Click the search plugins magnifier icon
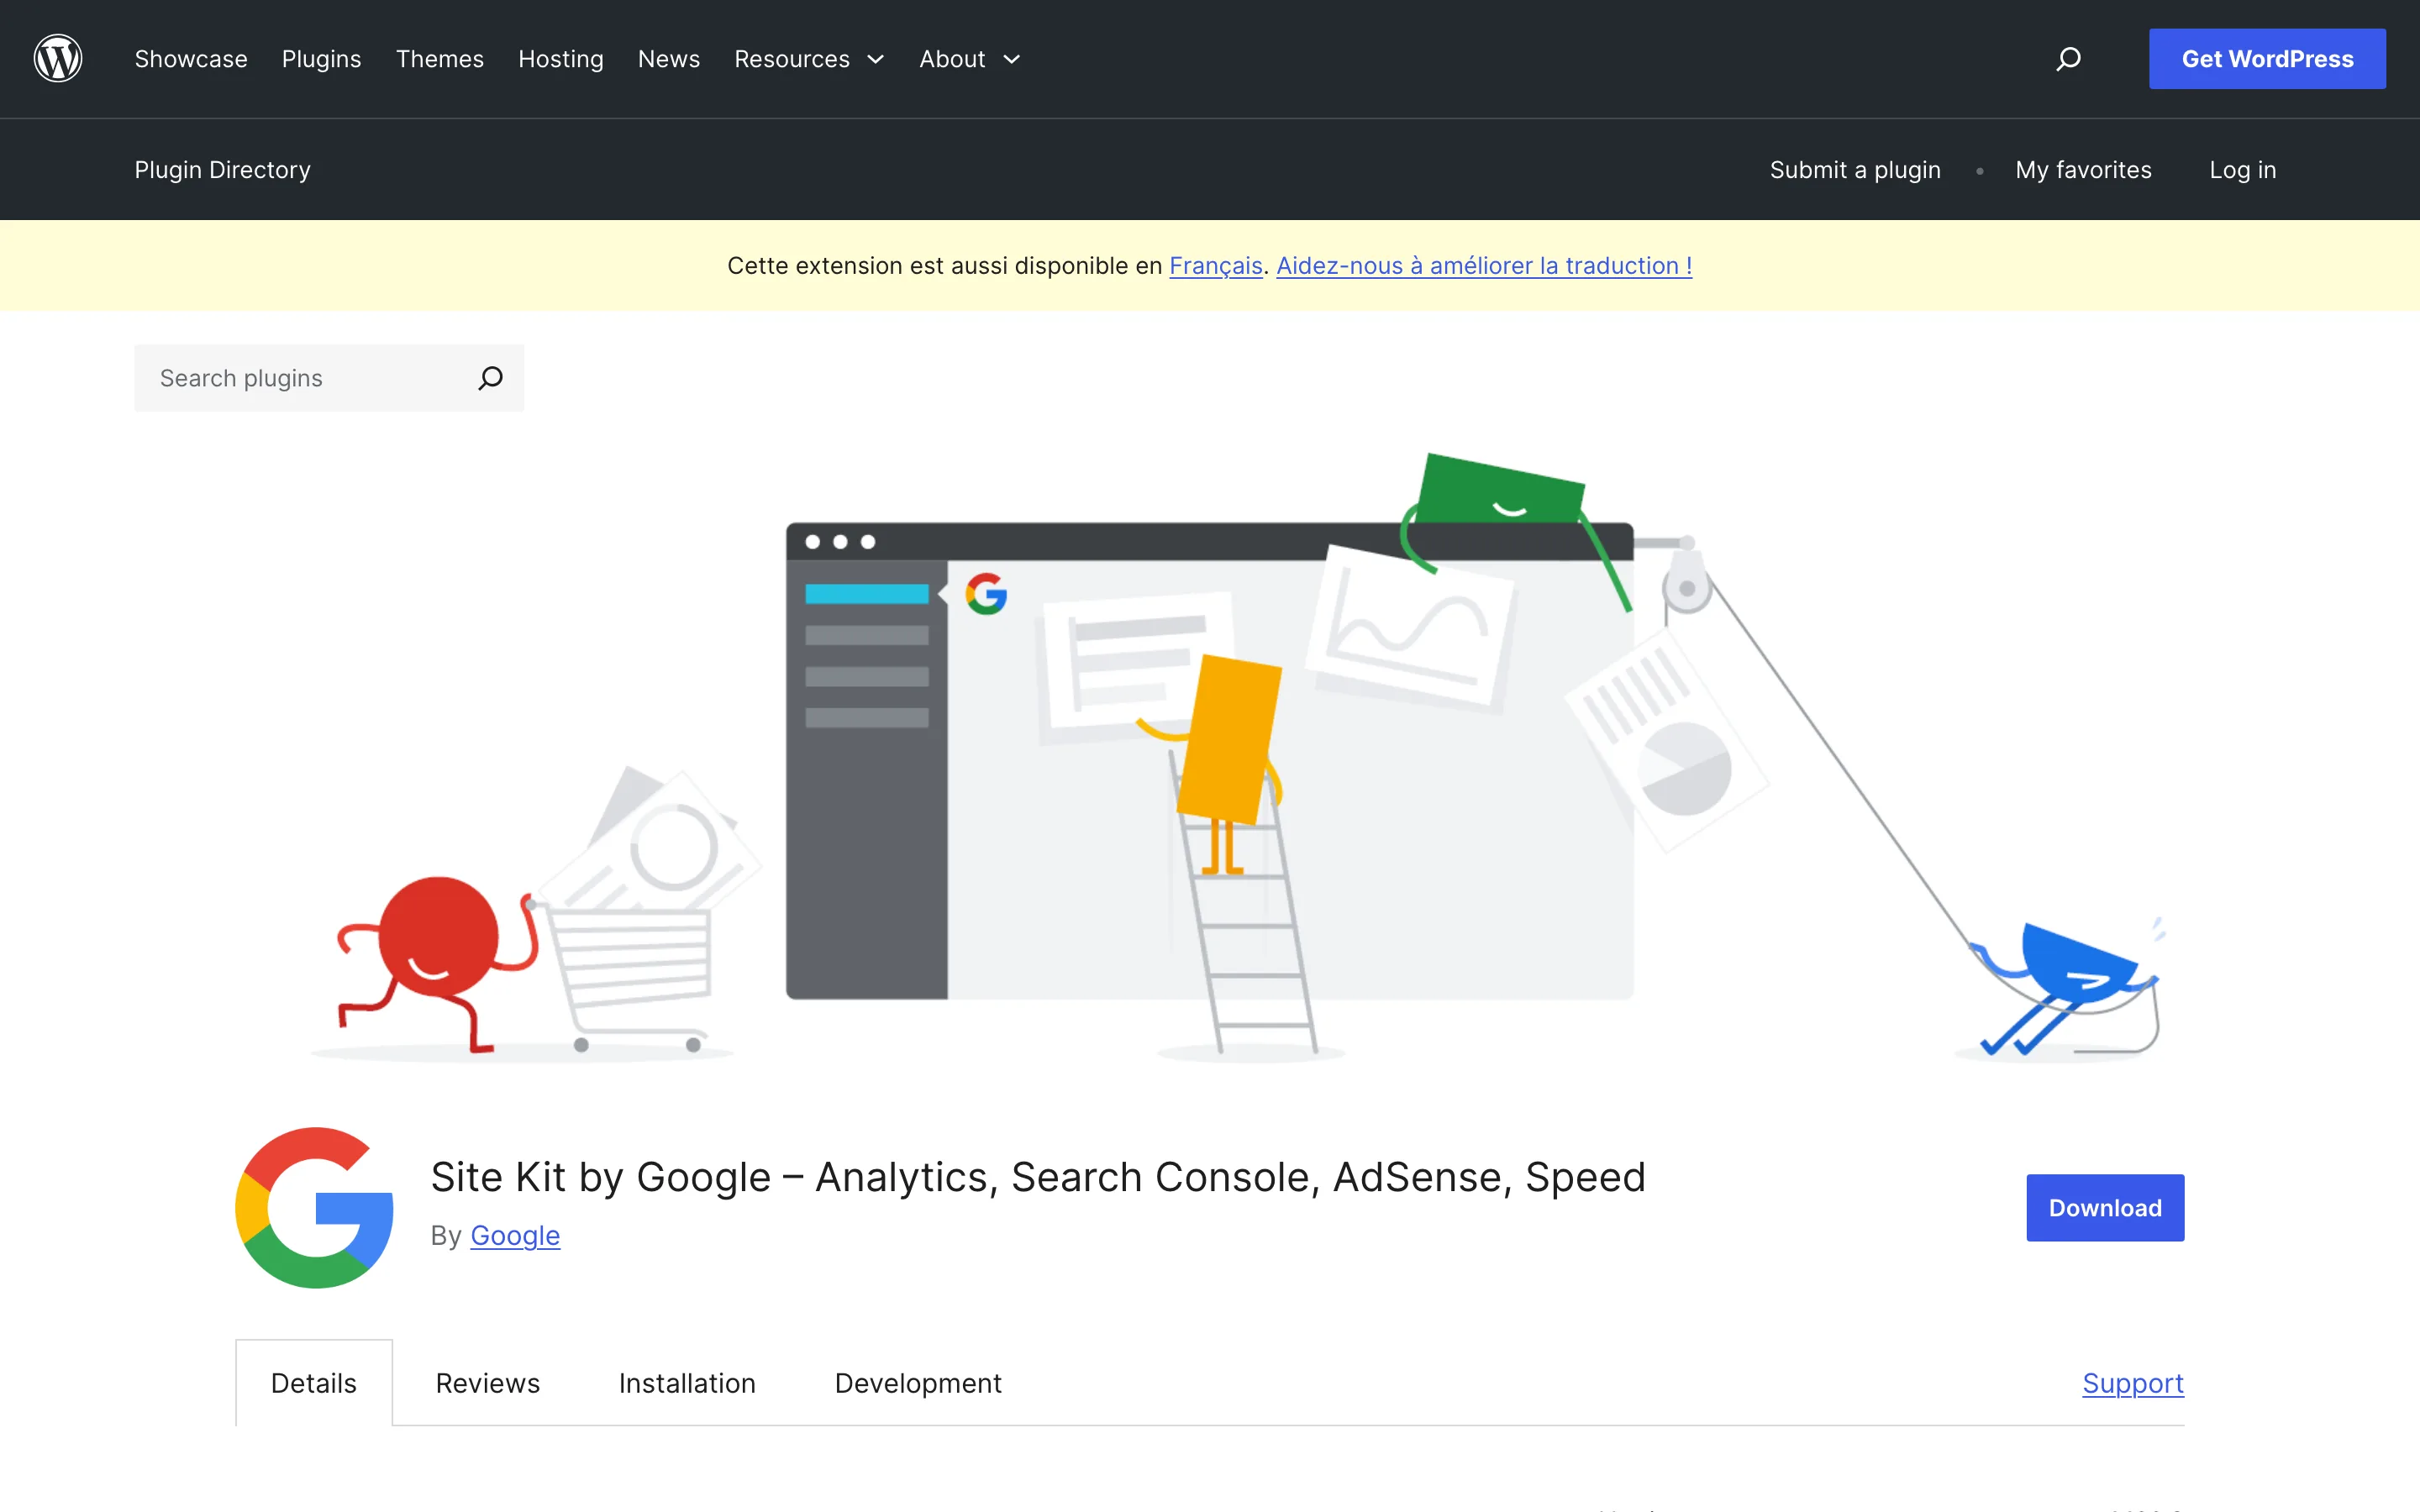Viewport: 2420px width, 1512px height. click(490, 378)
